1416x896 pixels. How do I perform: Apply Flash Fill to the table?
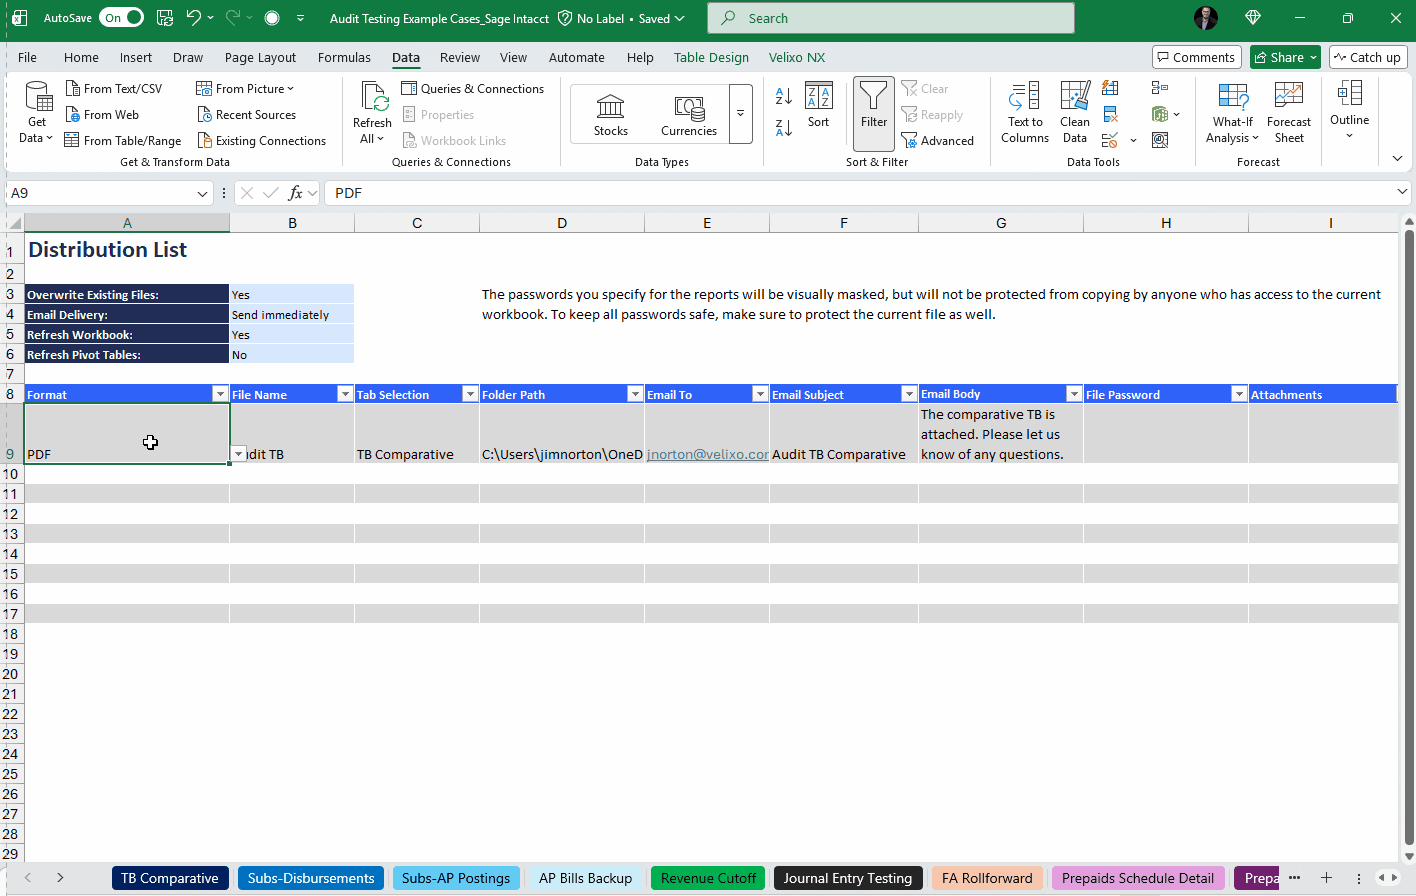tap(1110, 88)
